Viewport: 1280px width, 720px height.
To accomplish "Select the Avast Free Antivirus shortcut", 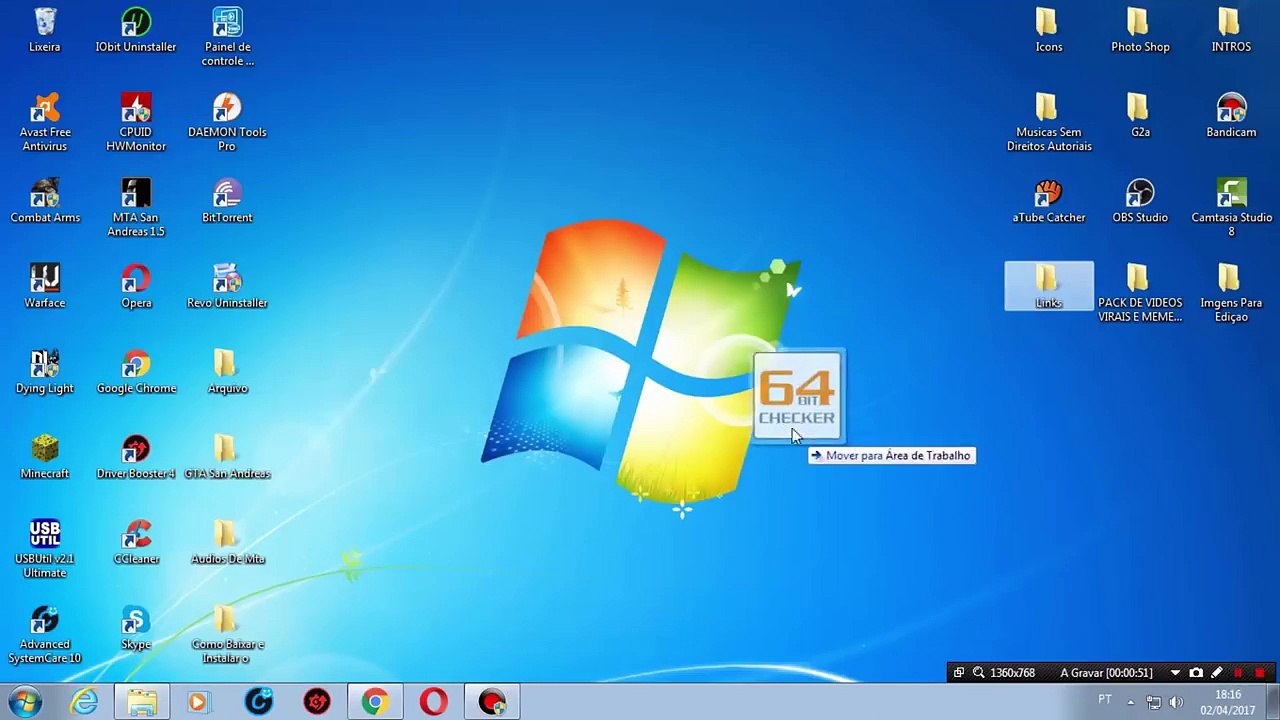I will pyautogui.click(x=45, y=122).
